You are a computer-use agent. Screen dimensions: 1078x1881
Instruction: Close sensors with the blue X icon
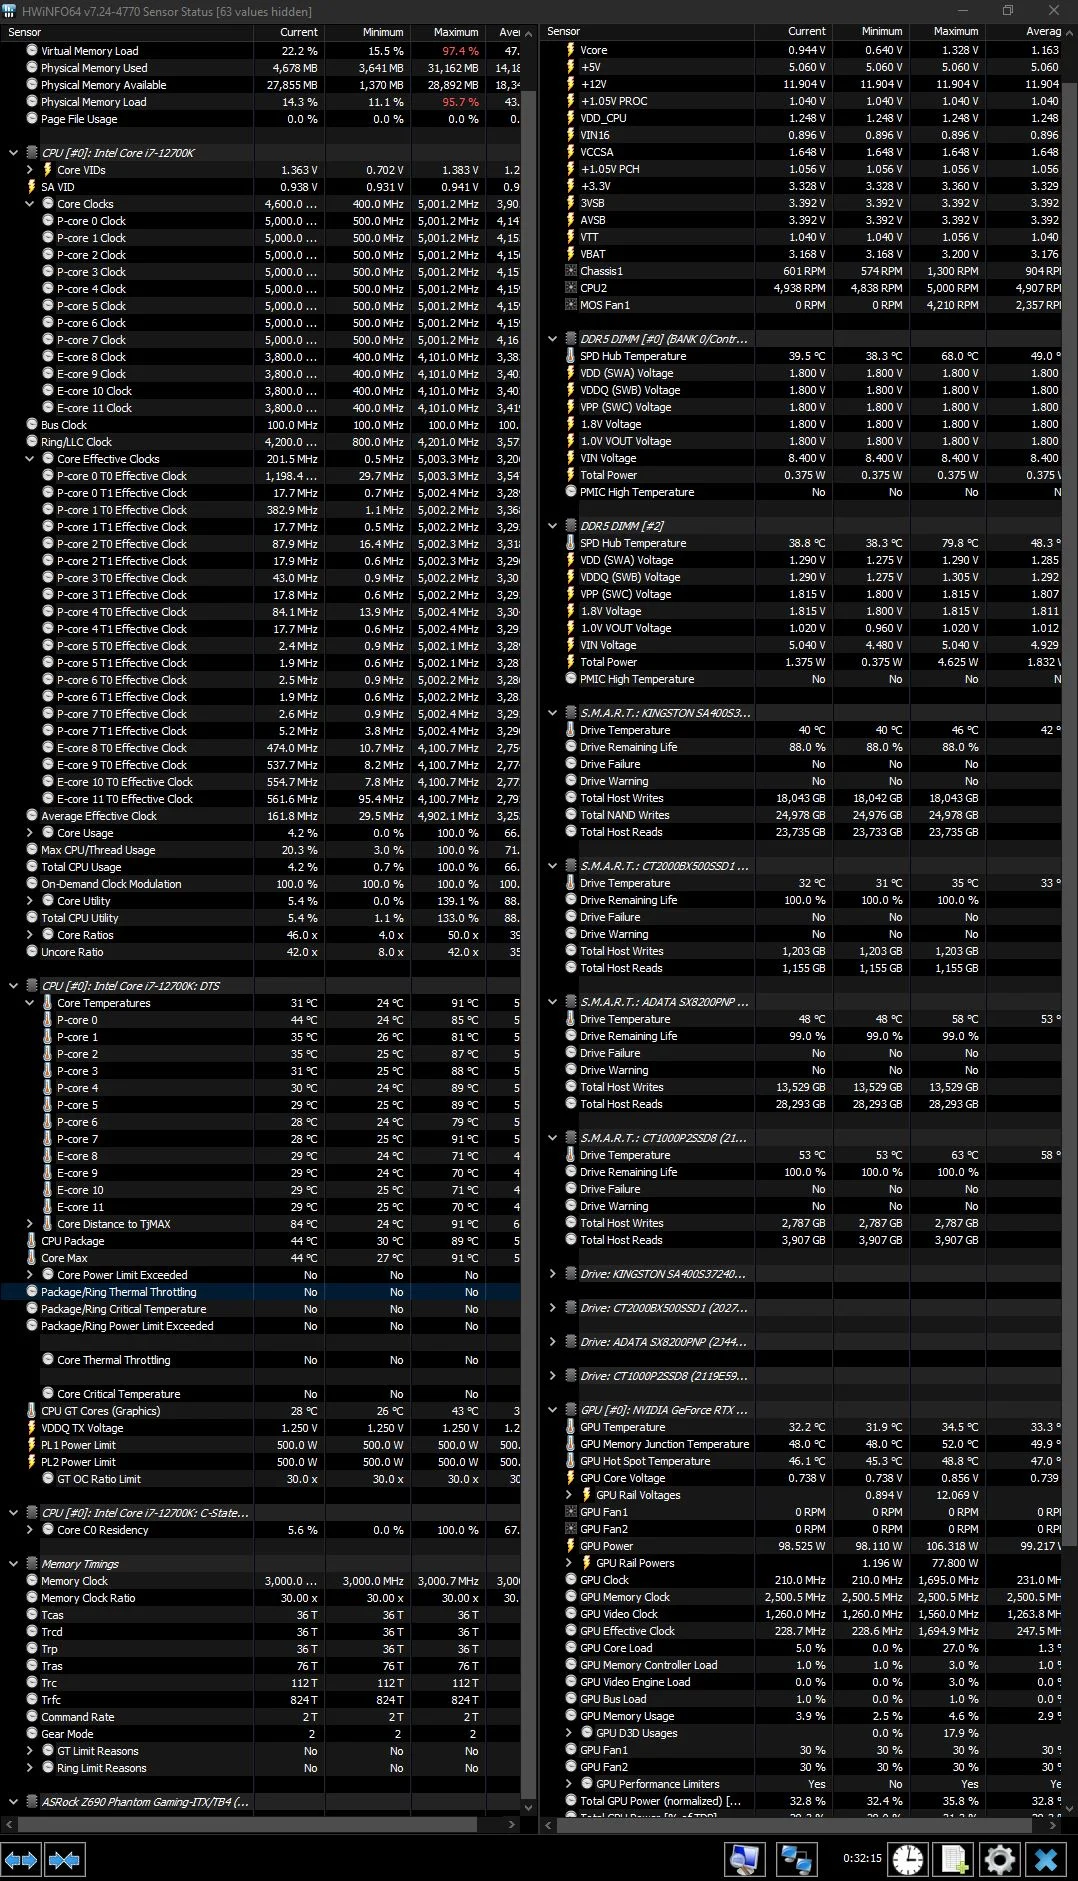pos(1046,1859)
